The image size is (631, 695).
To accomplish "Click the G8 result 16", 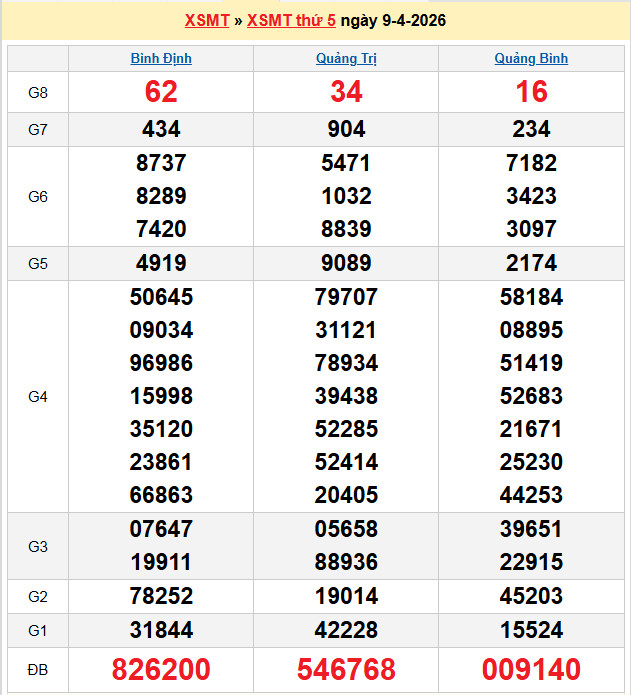I will 531,92.
